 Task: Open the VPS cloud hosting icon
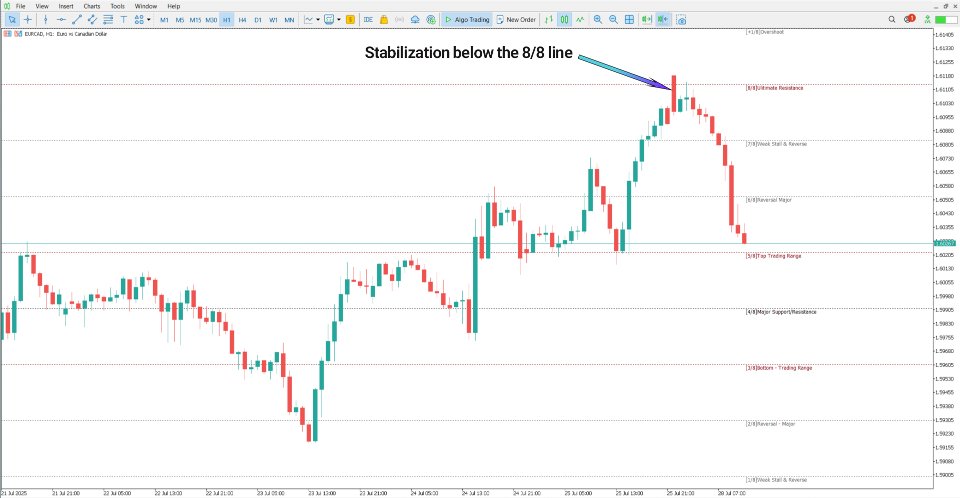coord(415,20)
